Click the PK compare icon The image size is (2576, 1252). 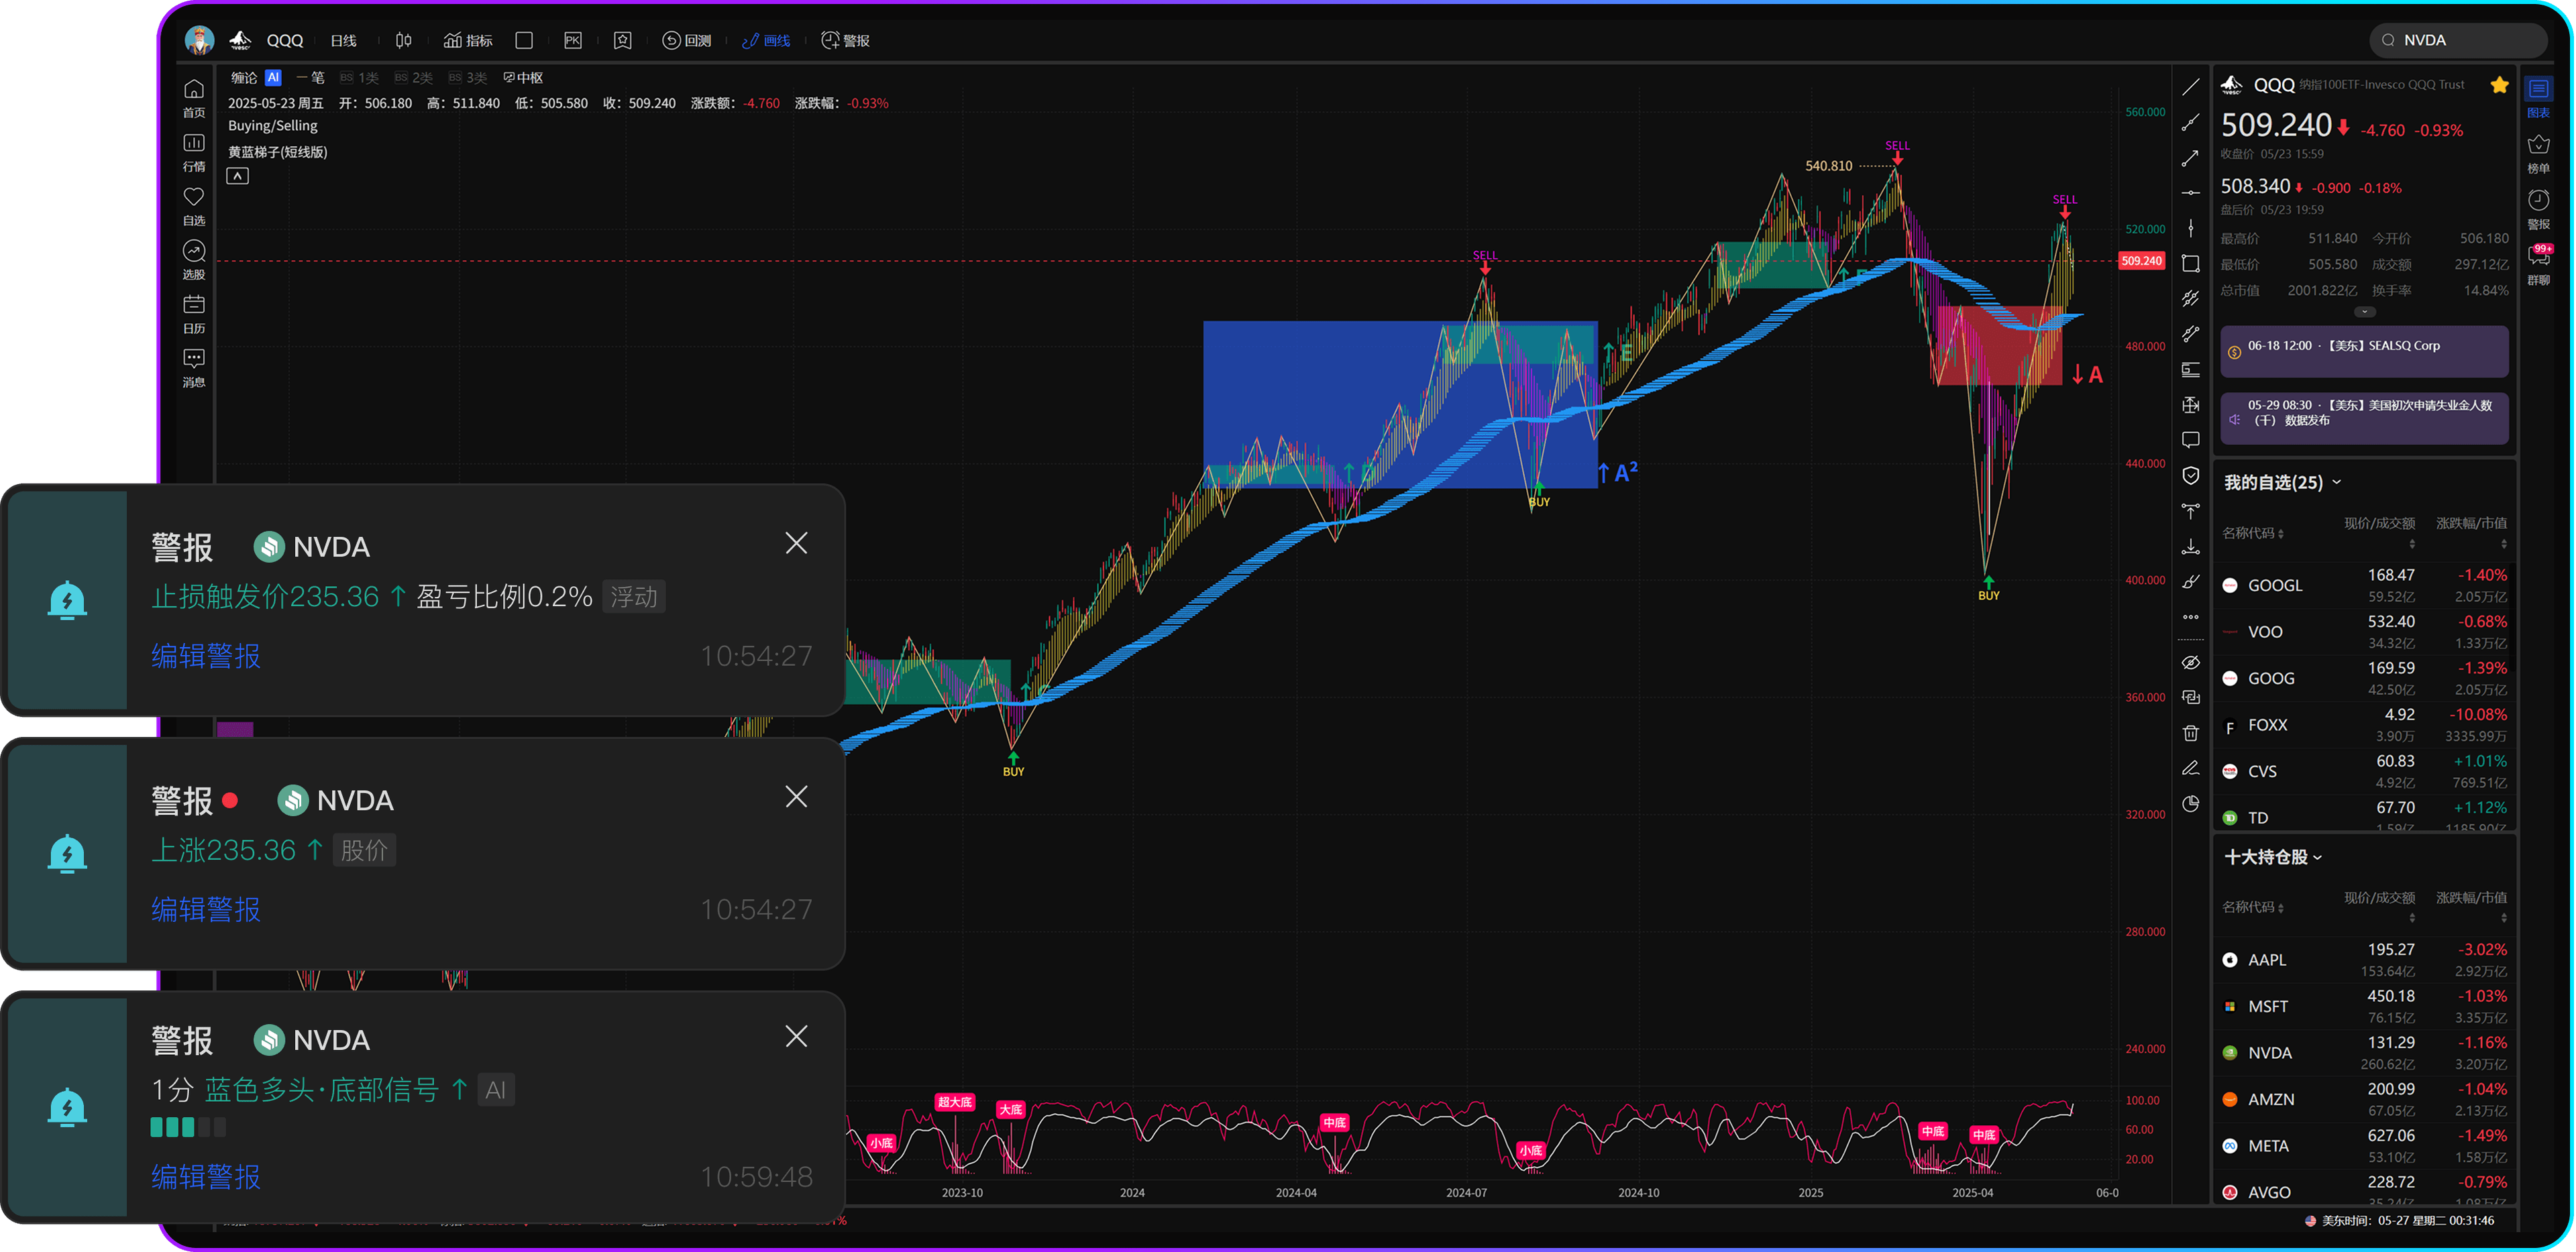point(572,40)
